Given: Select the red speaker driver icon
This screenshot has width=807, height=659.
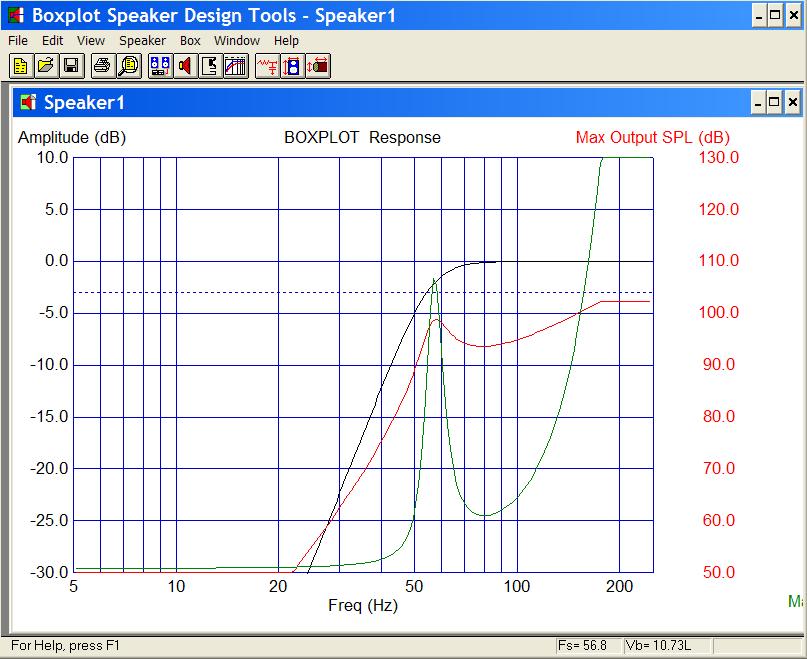Looking at the screenshot, I should click(x=185, y=66).
